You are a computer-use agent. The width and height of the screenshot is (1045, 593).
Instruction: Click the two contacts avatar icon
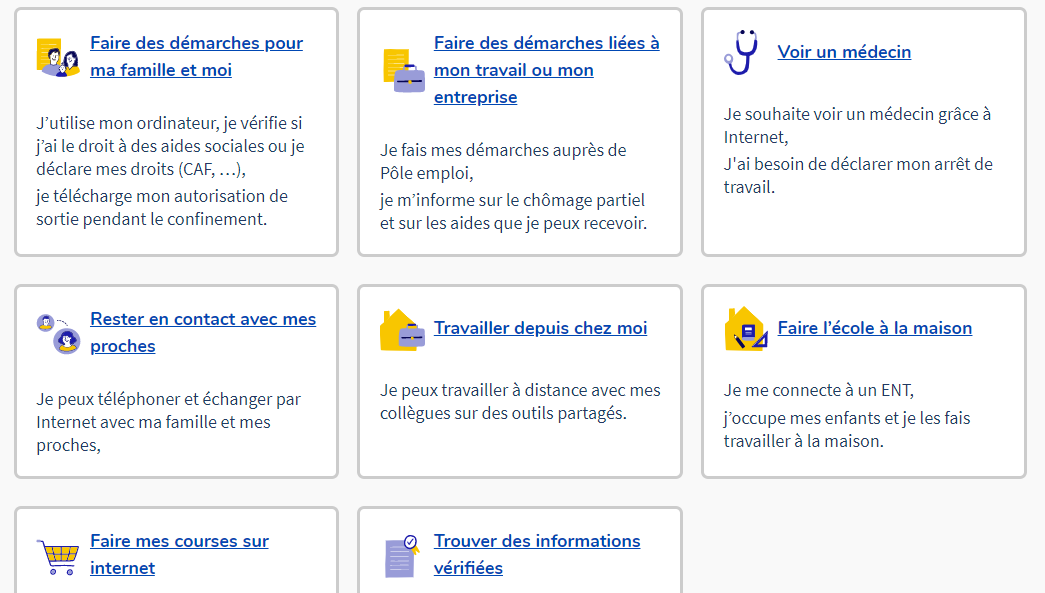tap(58, 333)
